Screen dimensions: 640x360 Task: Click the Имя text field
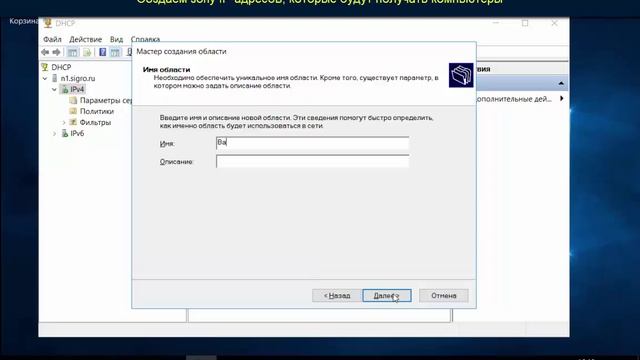(x=312, y=143)
